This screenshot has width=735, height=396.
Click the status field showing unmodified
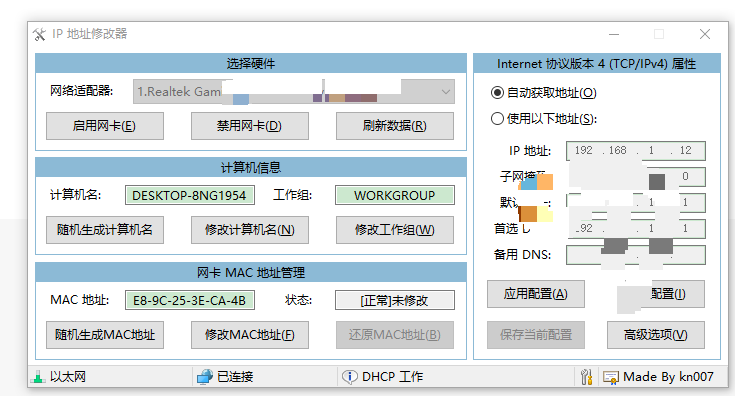[x=395, y=300]
